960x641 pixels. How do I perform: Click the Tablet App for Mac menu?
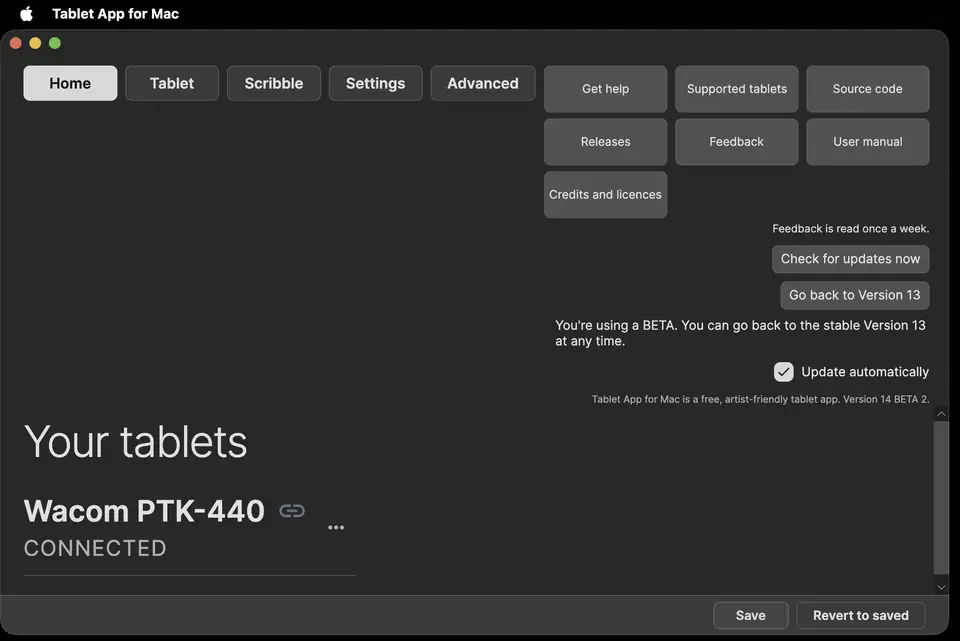tap(116, 13)
